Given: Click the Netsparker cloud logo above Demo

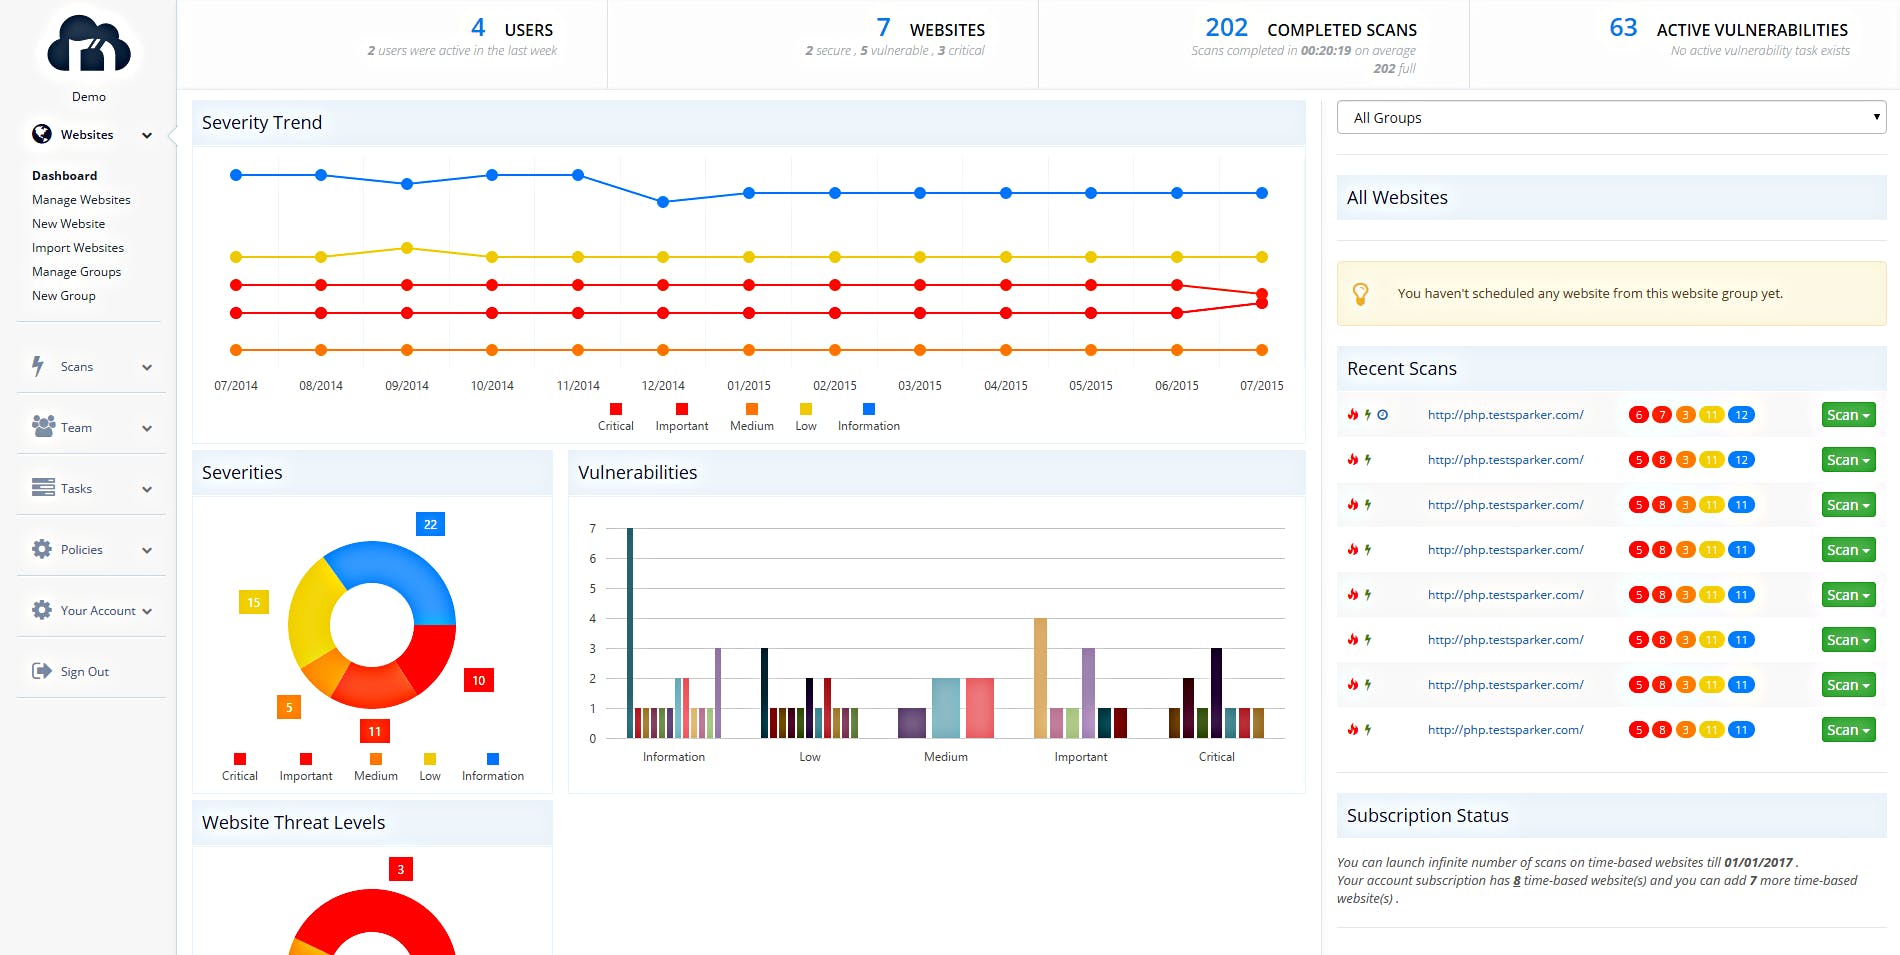Looking at the screenshot, I should point(89,45).
